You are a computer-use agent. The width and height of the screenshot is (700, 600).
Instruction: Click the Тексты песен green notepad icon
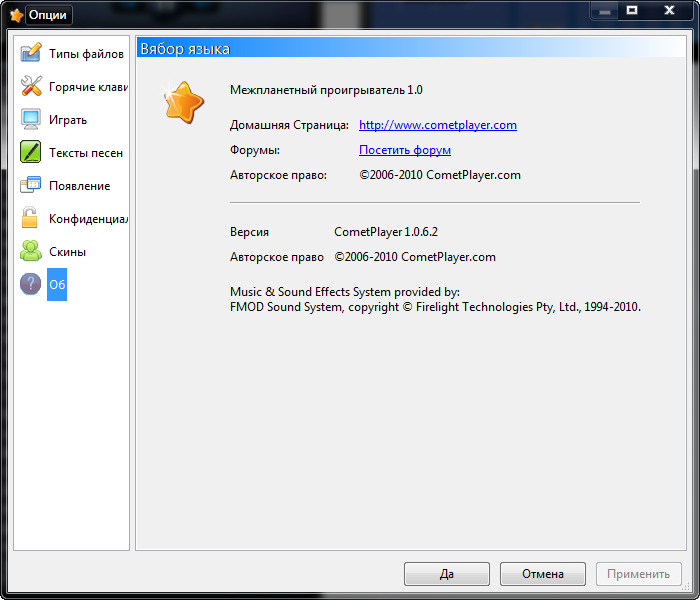pyautogui.click(x=31, y=152)
